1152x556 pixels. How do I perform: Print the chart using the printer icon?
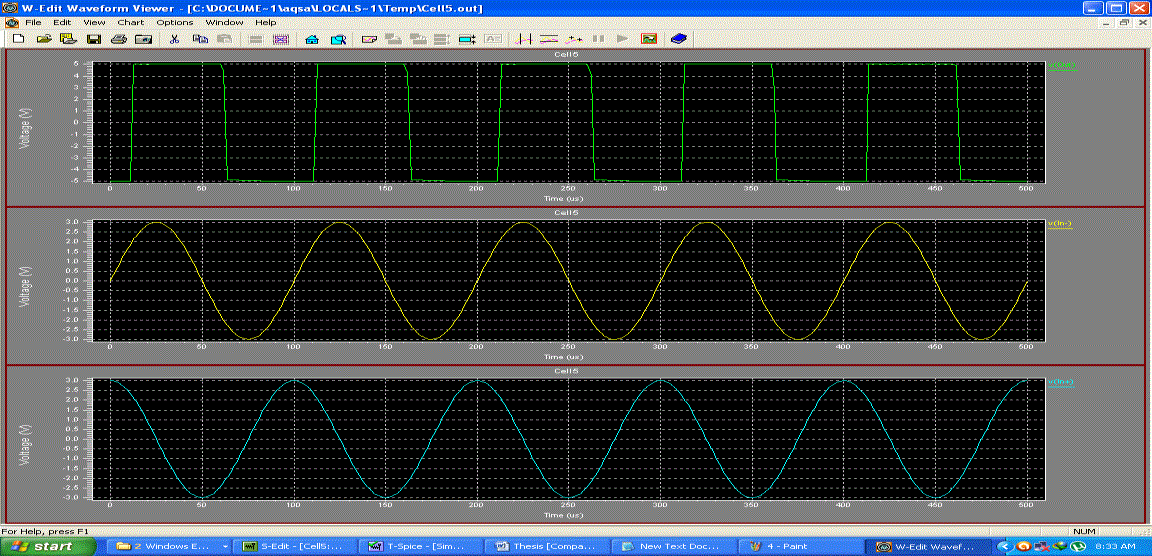coord(118,39)
